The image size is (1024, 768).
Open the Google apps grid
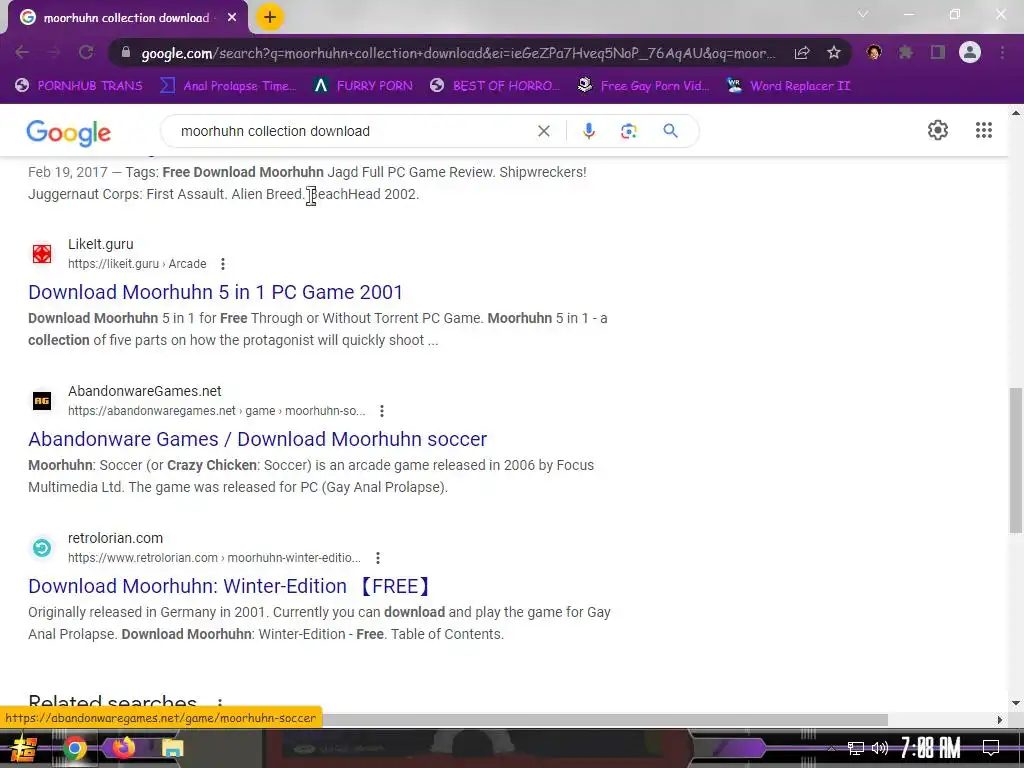[x=984, y=130]
